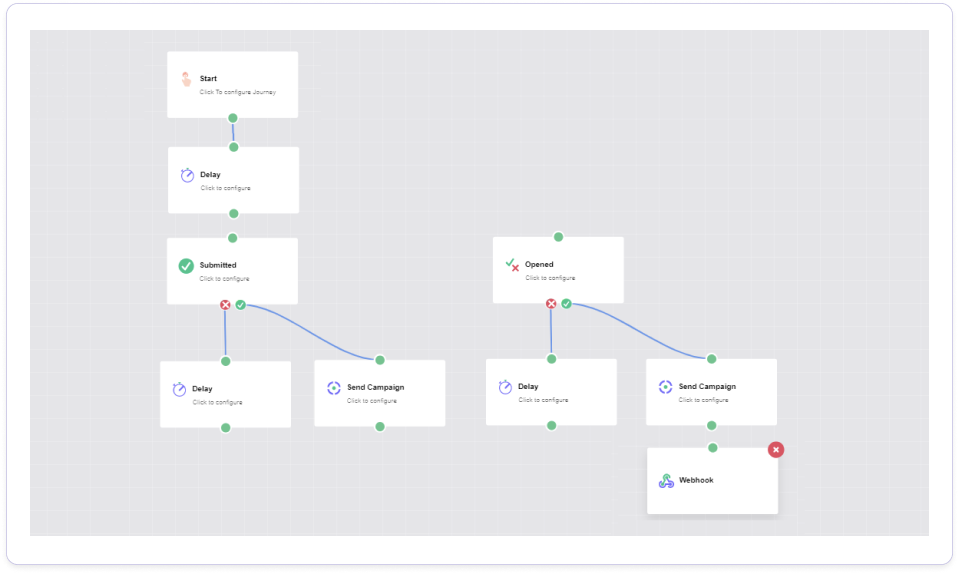Click the 'Delay' title of the node under Opened

tap(528, 387)
